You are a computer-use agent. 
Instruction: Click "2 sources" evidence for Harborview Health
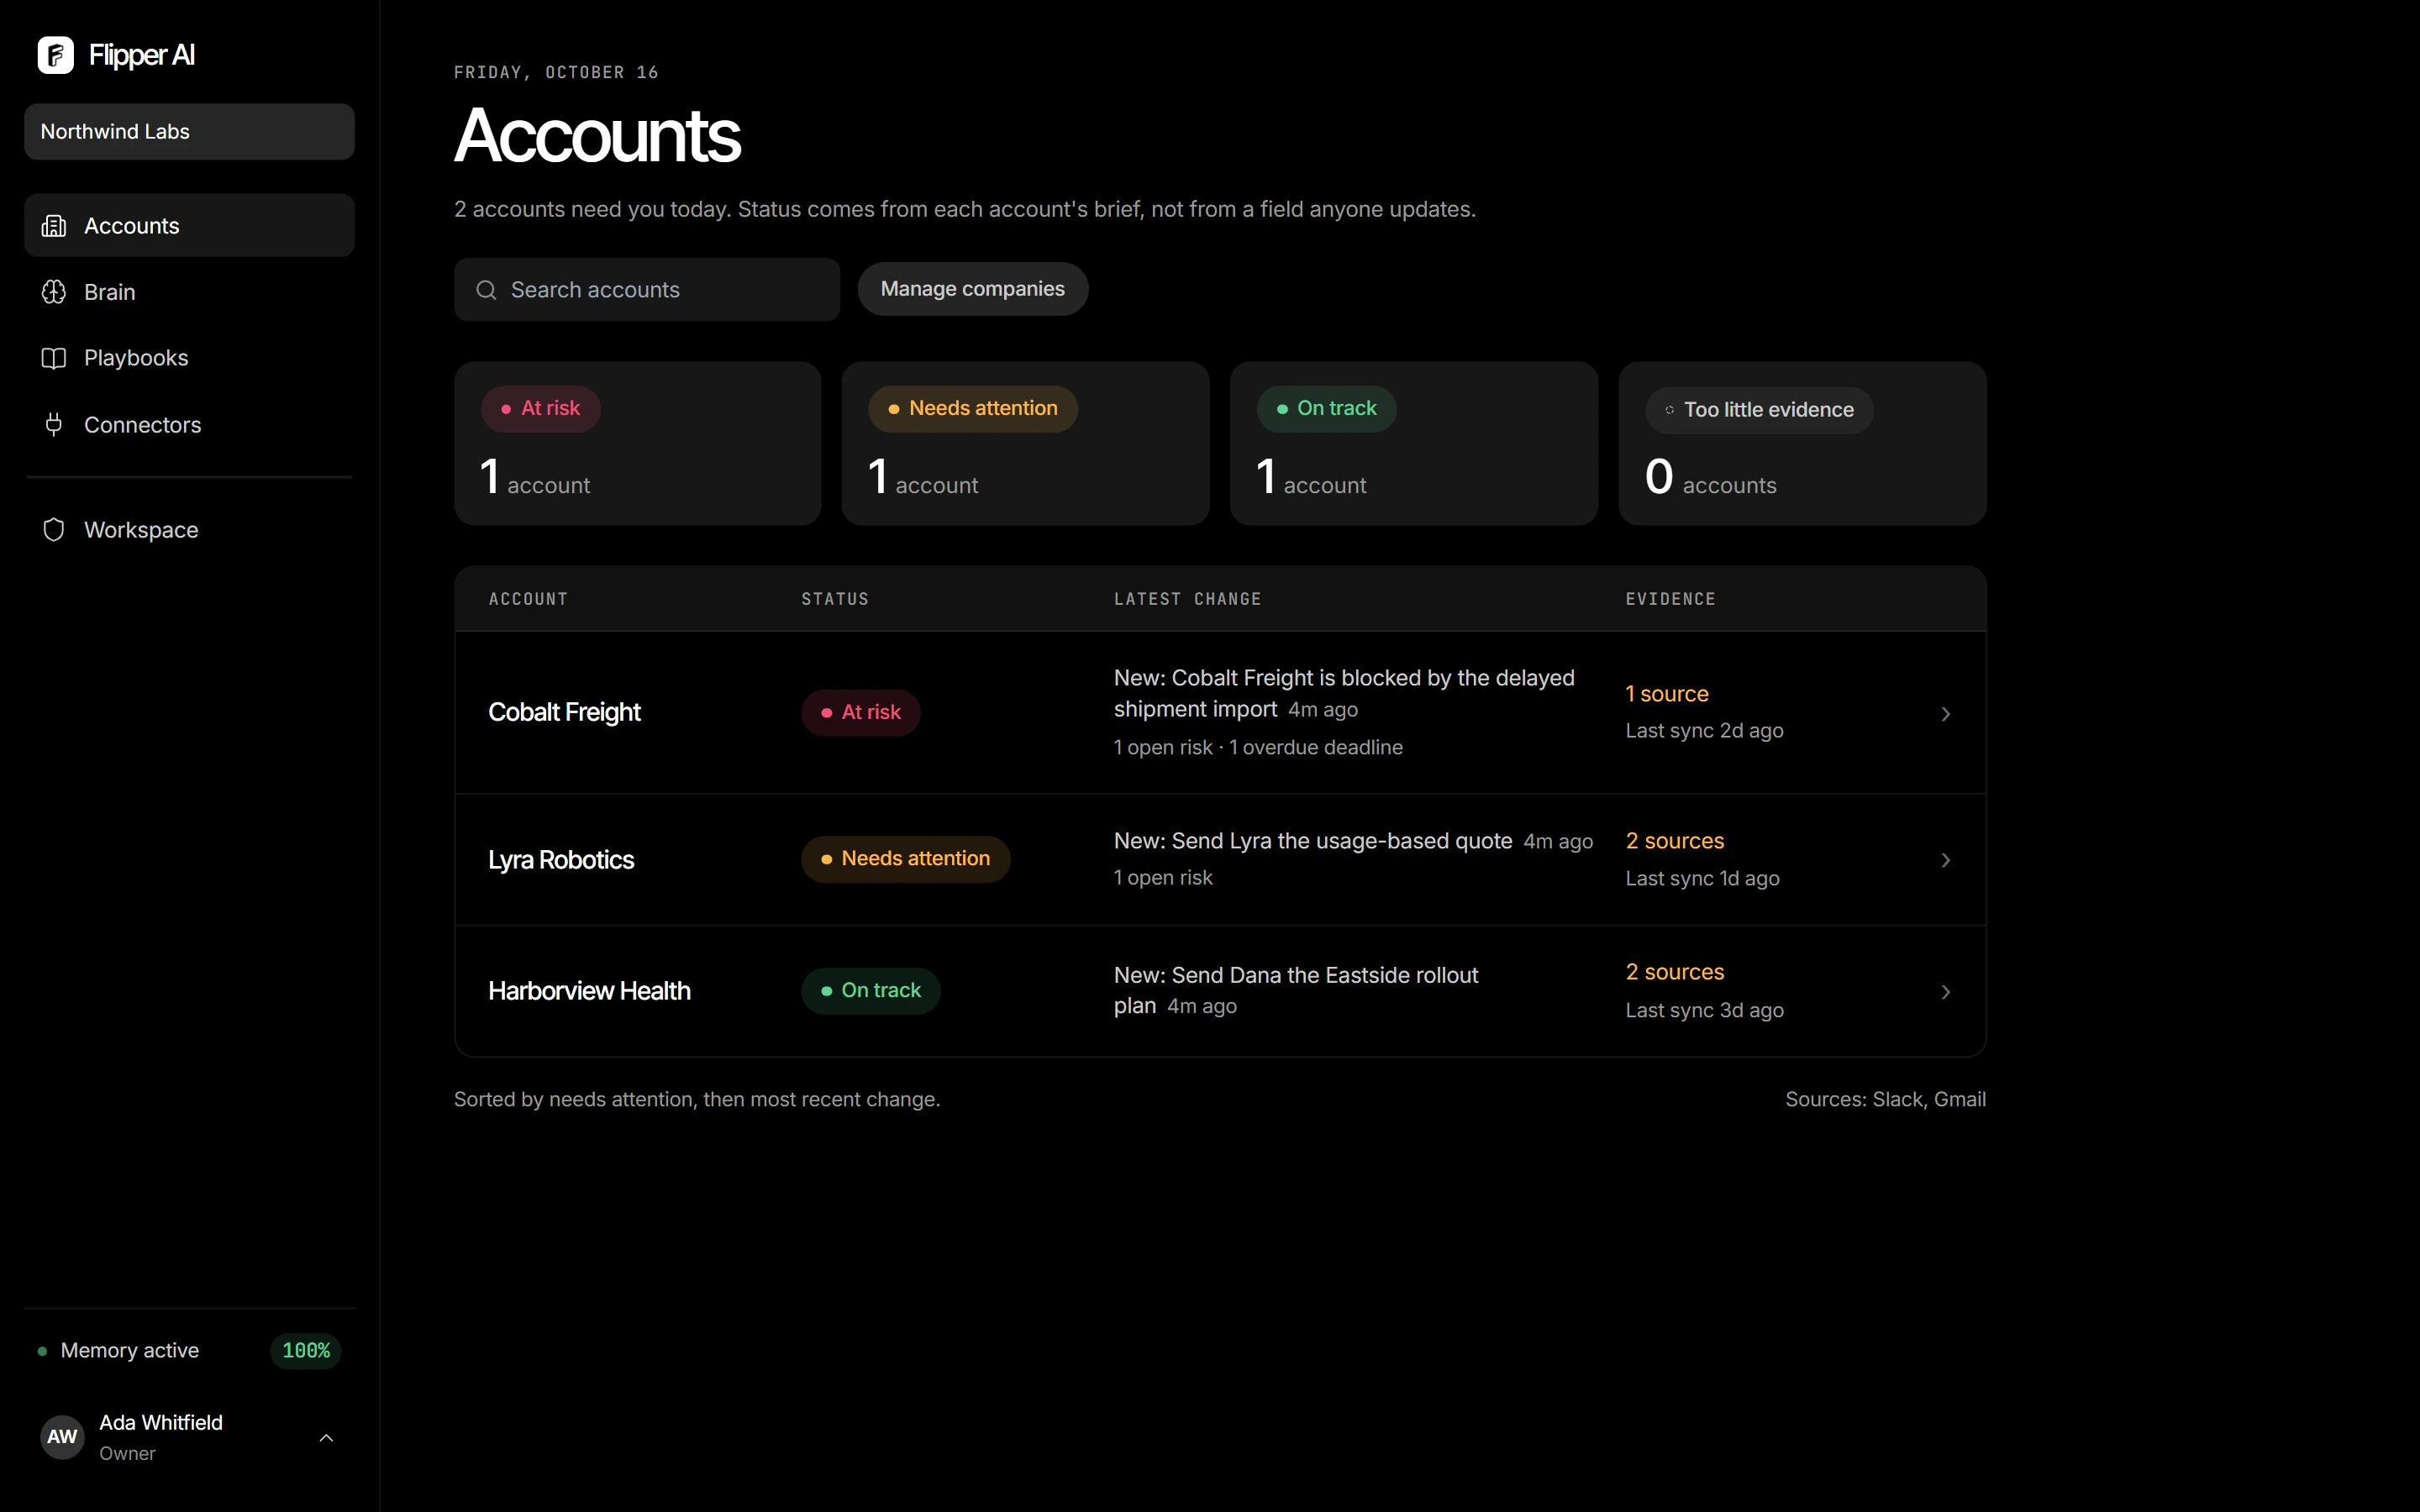[x=1674, y=972]
